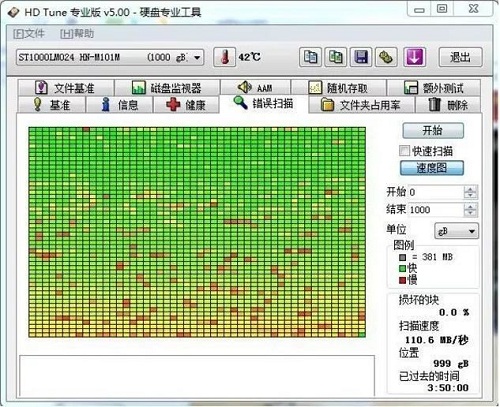The width and height of the screenshot is (500, 407).
Task: Click the gray 381 MB legend swatch
Action: click(x=403, y=257)
